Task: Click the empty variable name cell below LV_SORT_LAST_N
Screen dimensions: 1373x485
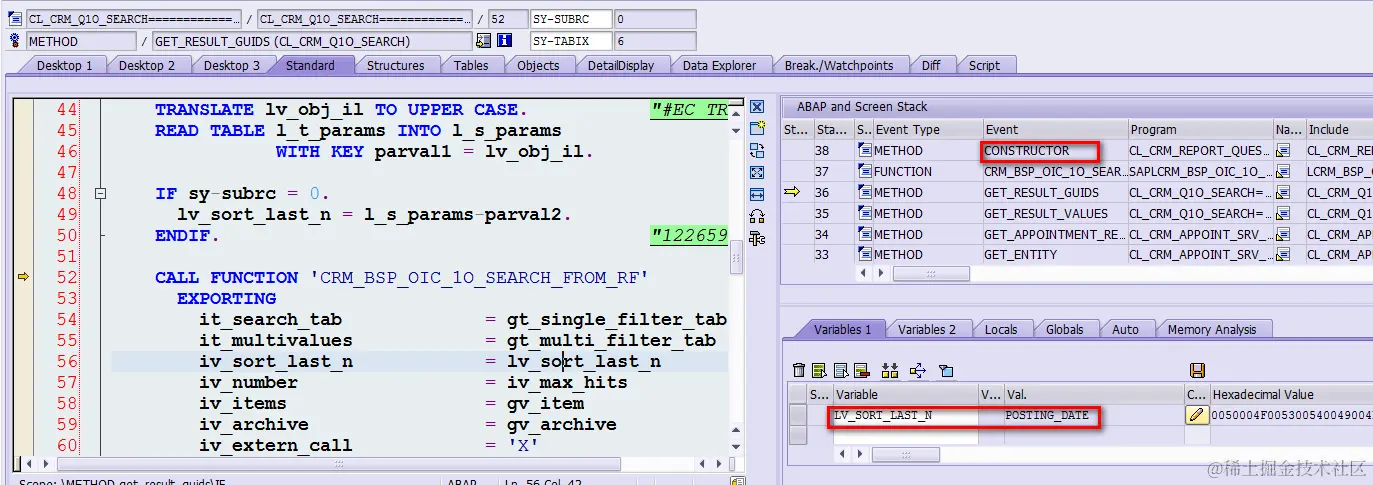Action: (x=904, y=435)
